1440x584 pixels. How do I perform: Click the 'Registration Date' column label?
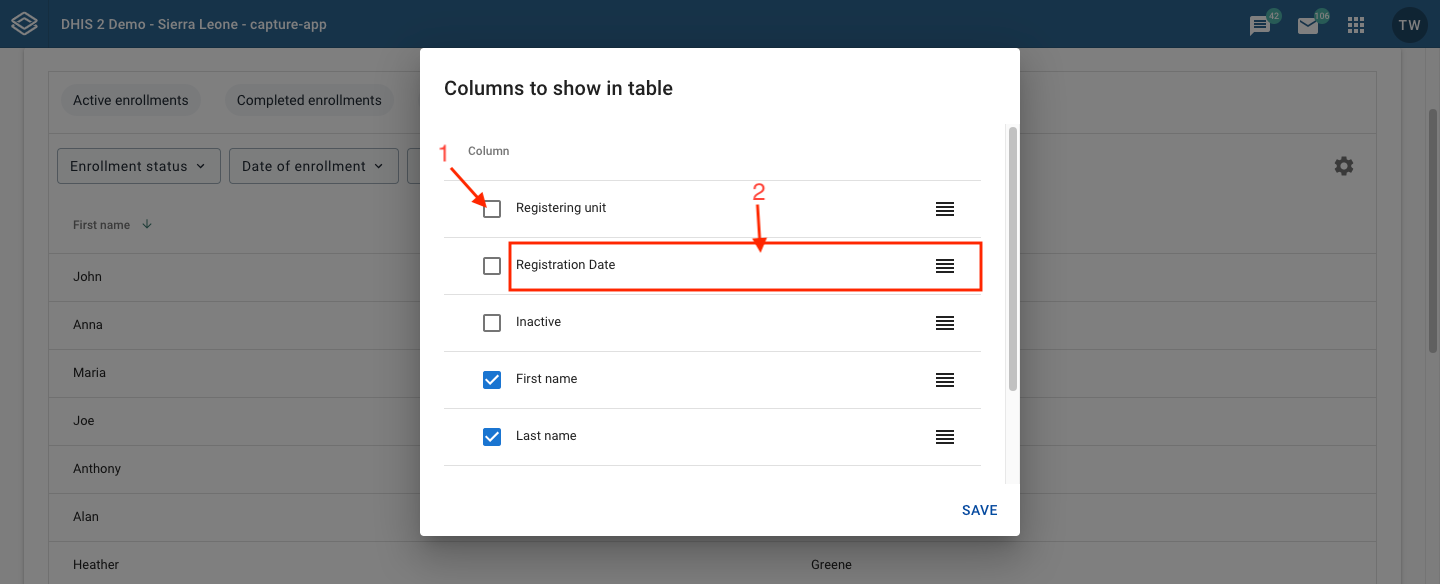pyautogui.click(x=566, y=265)
